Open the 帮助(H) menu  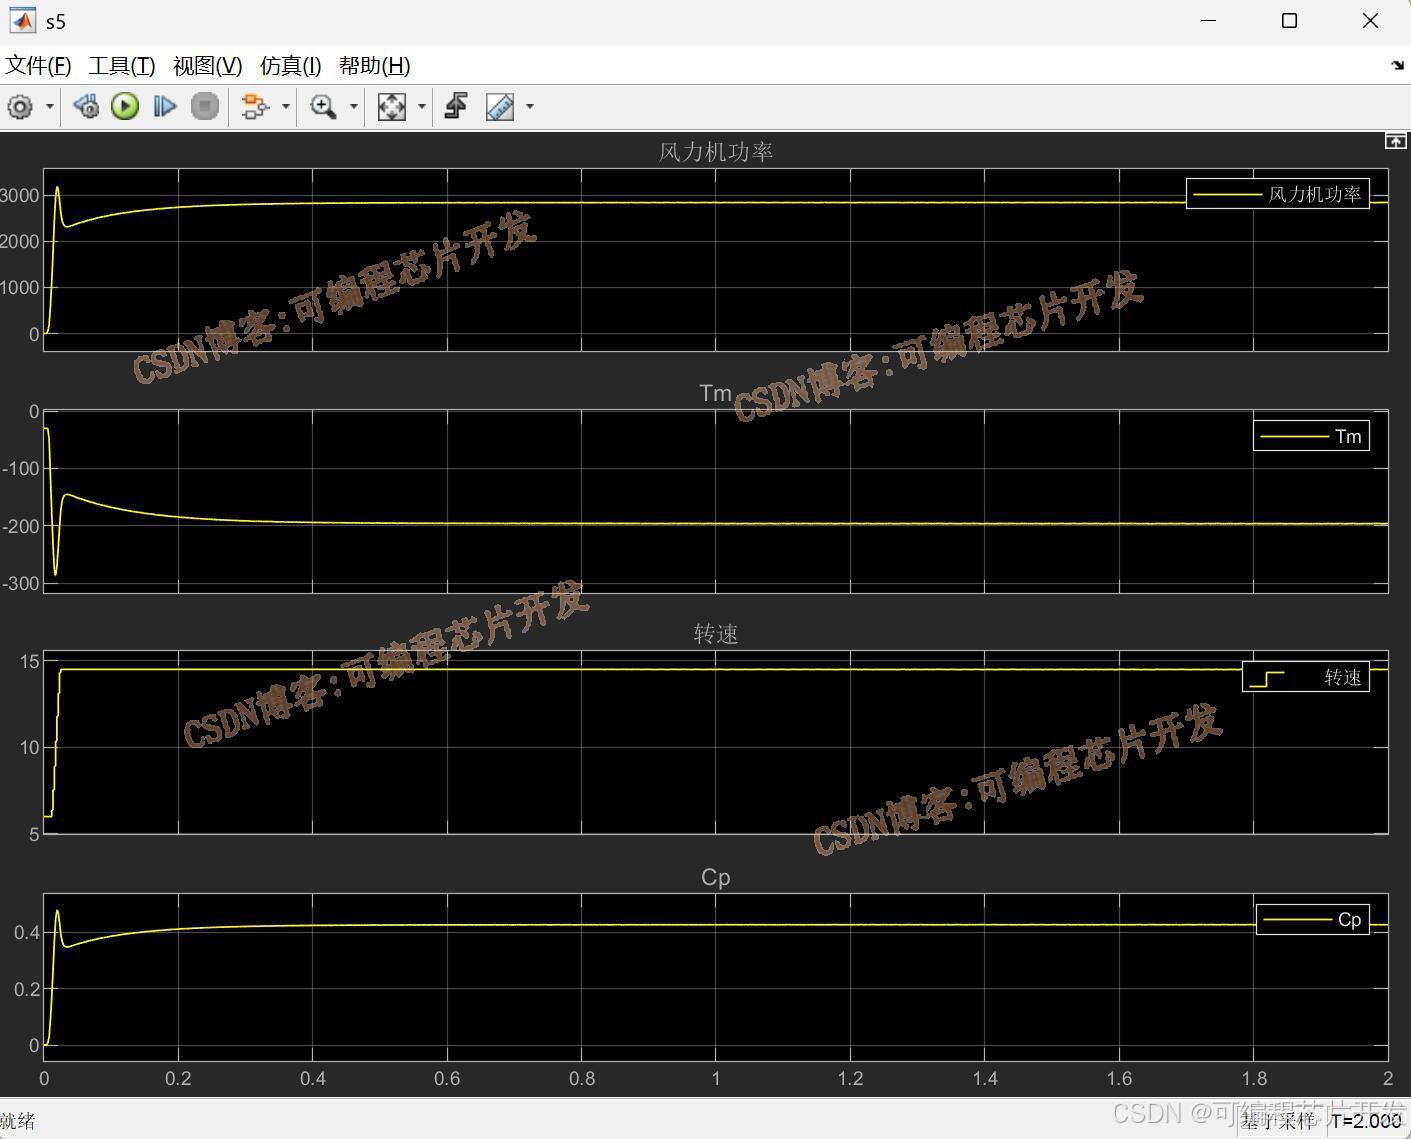[x=374, y=66]
